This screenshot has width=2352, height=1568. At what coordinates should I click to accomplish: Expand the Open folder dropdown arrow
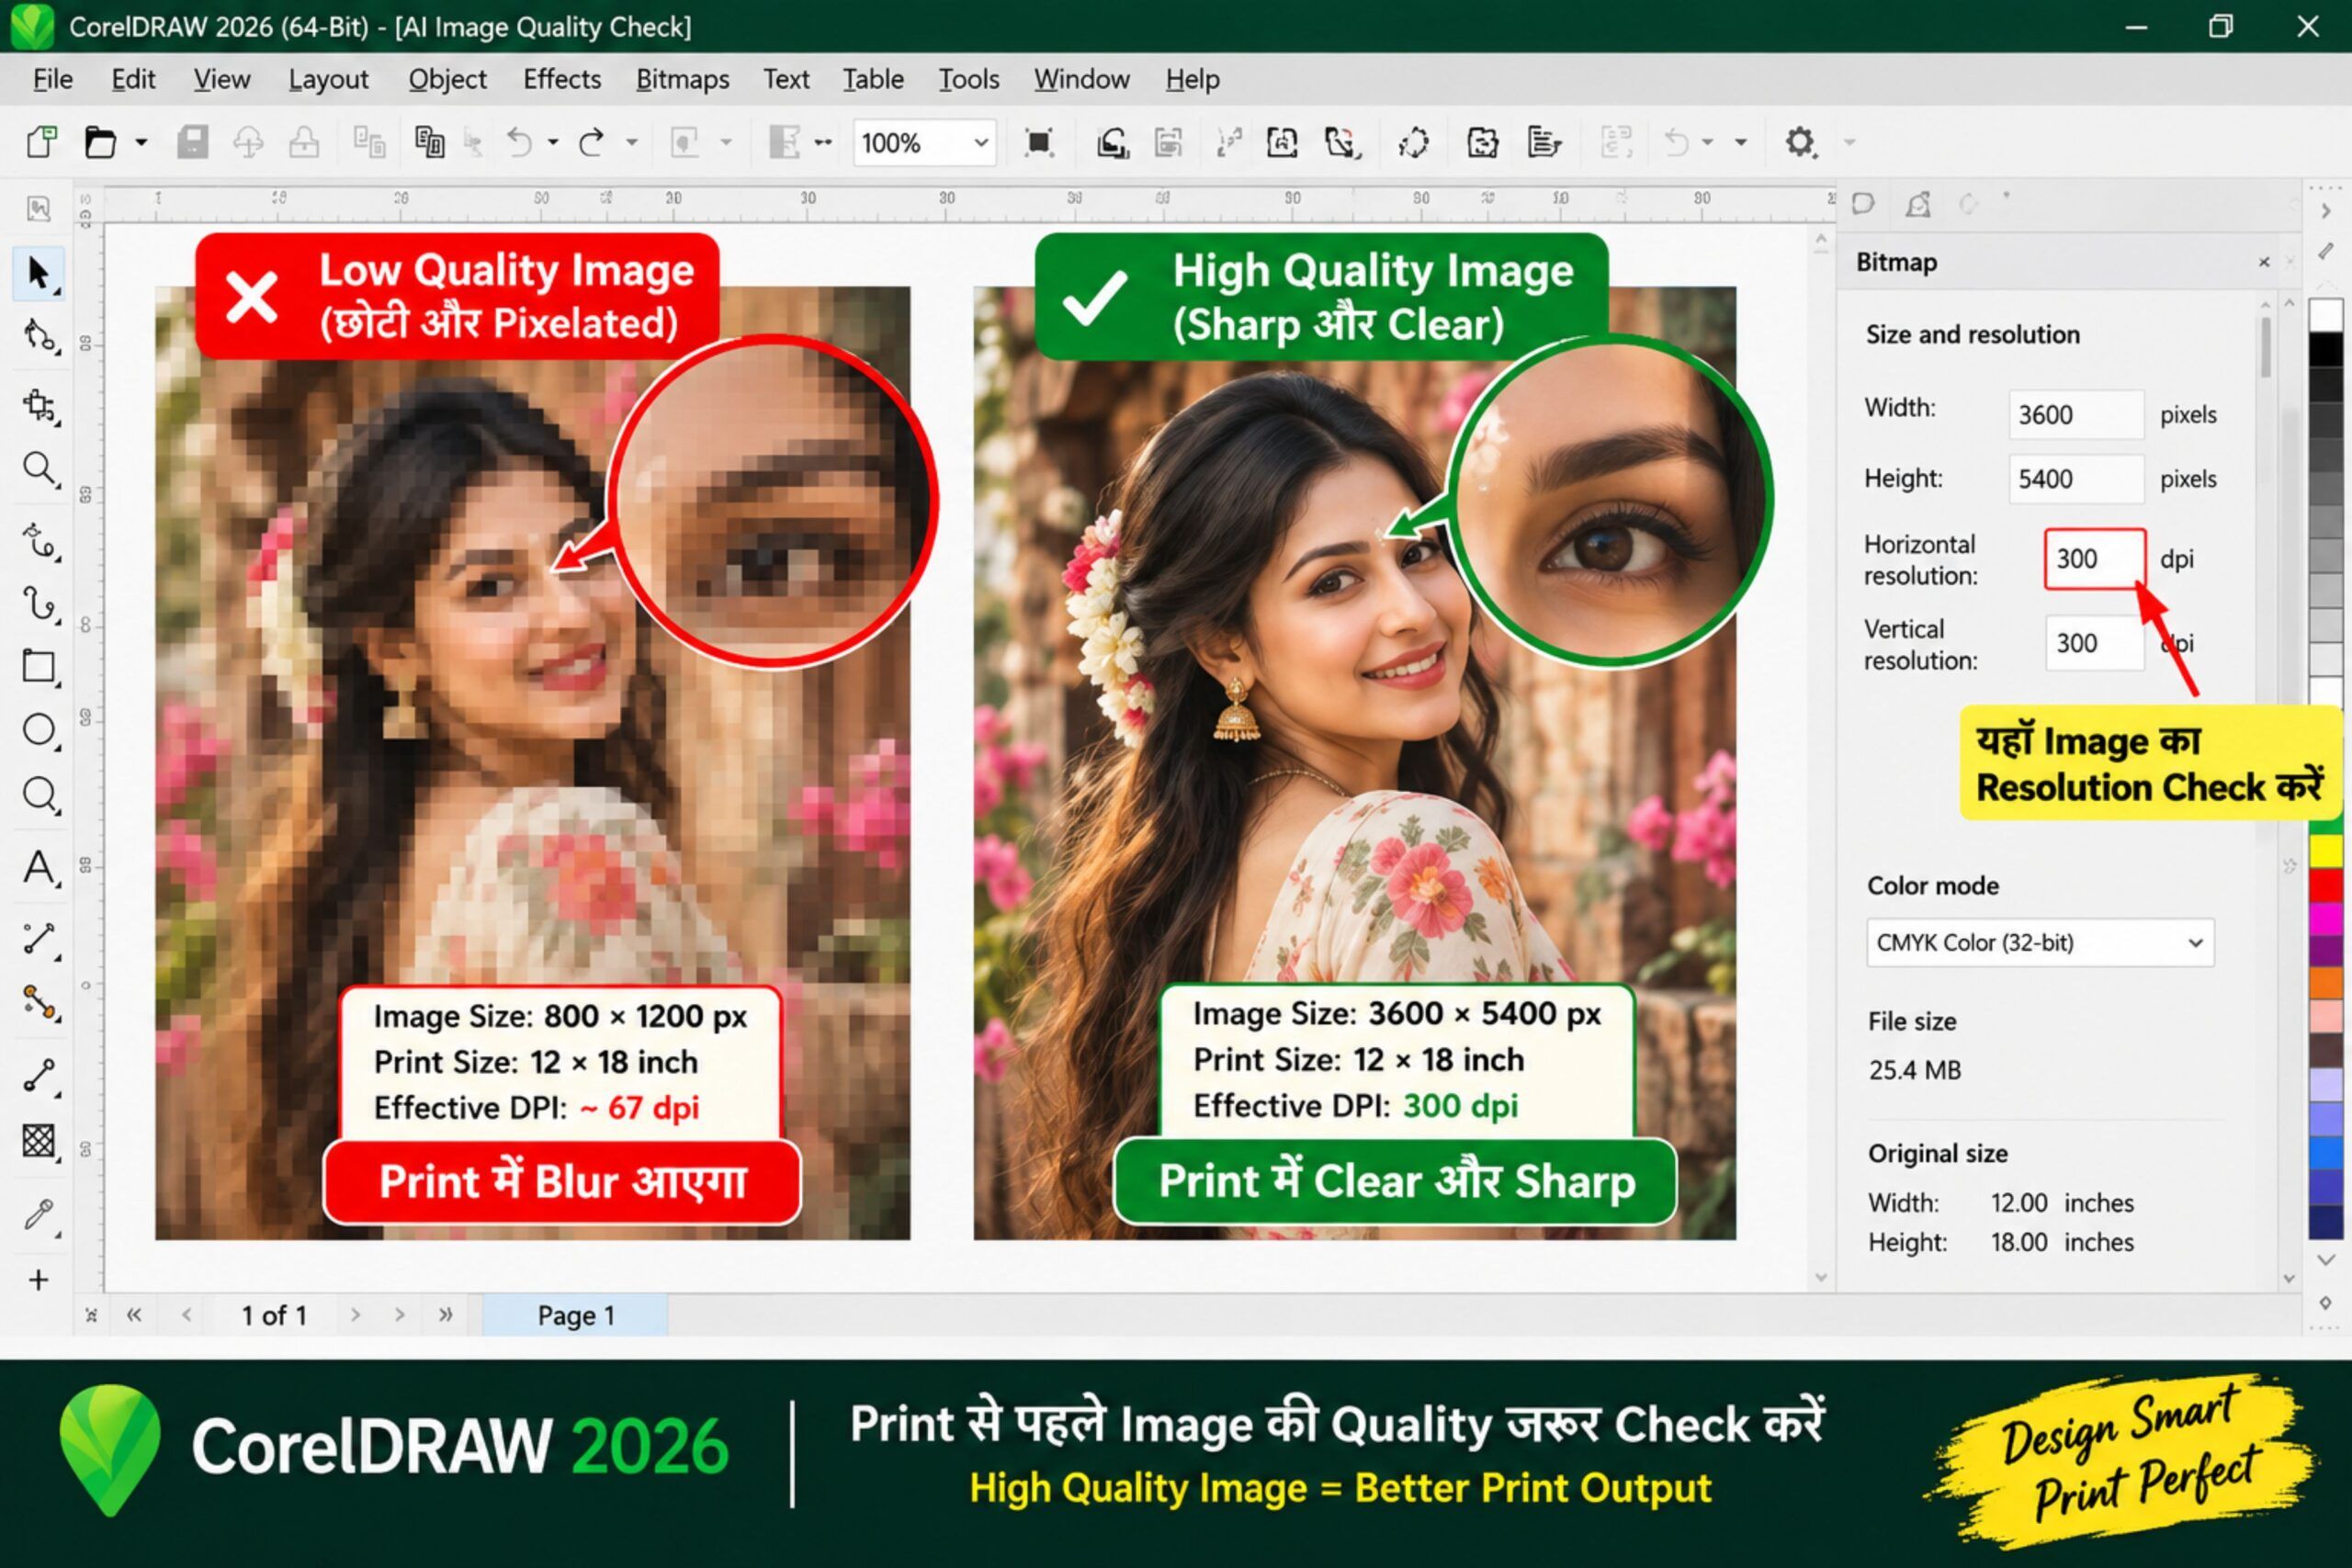pos(141,142)
